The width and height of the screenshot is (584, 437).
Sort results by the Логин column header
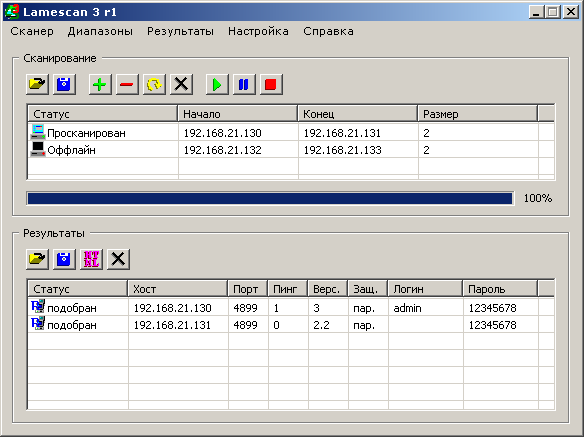point(425,289)
